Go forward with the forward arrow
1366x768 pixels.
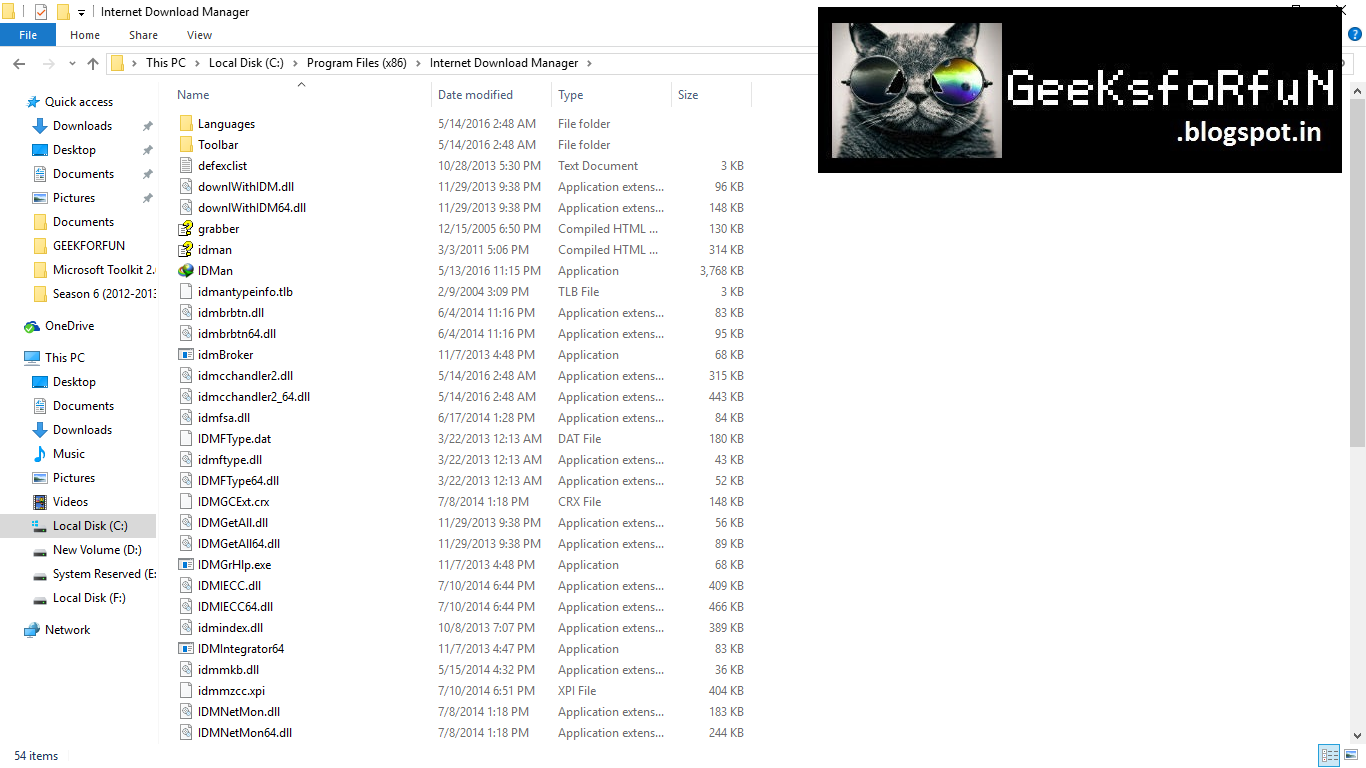point(49,63)
